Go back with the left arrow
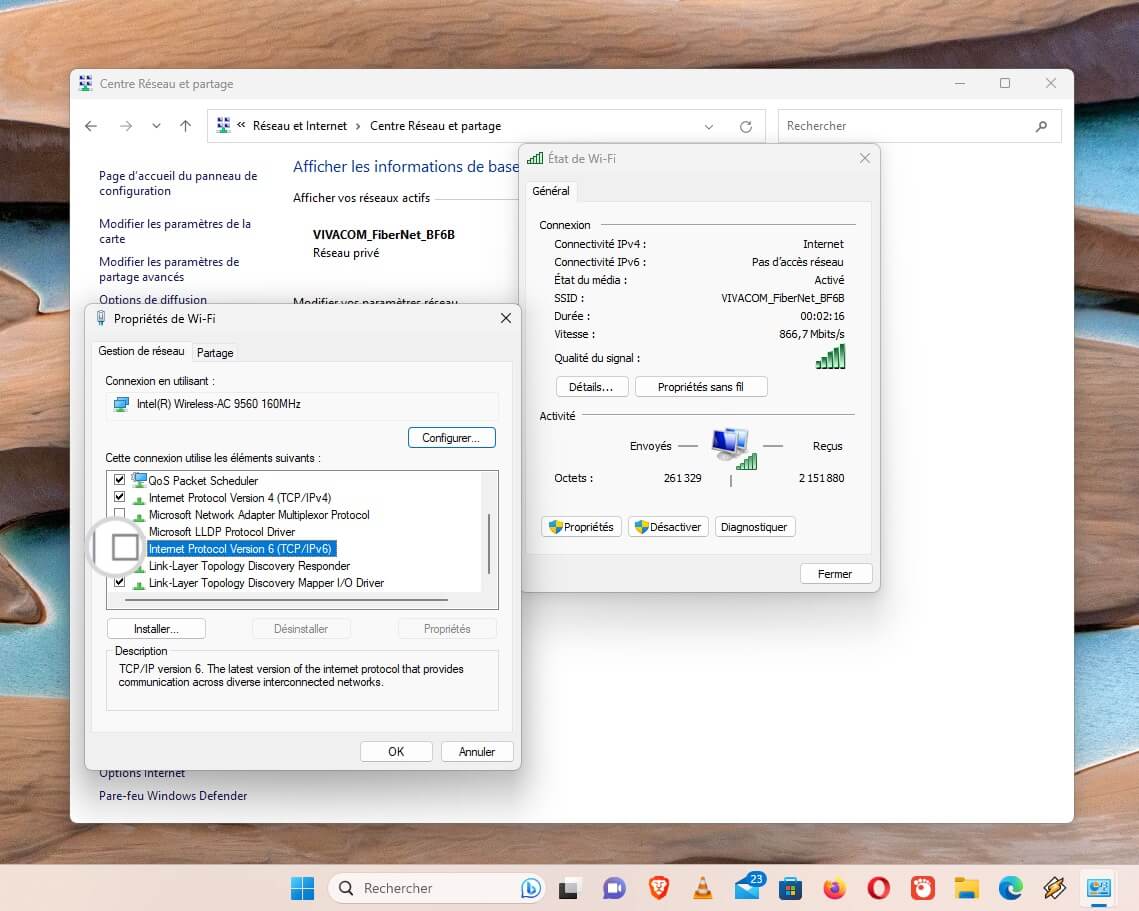 pos(91,126)
